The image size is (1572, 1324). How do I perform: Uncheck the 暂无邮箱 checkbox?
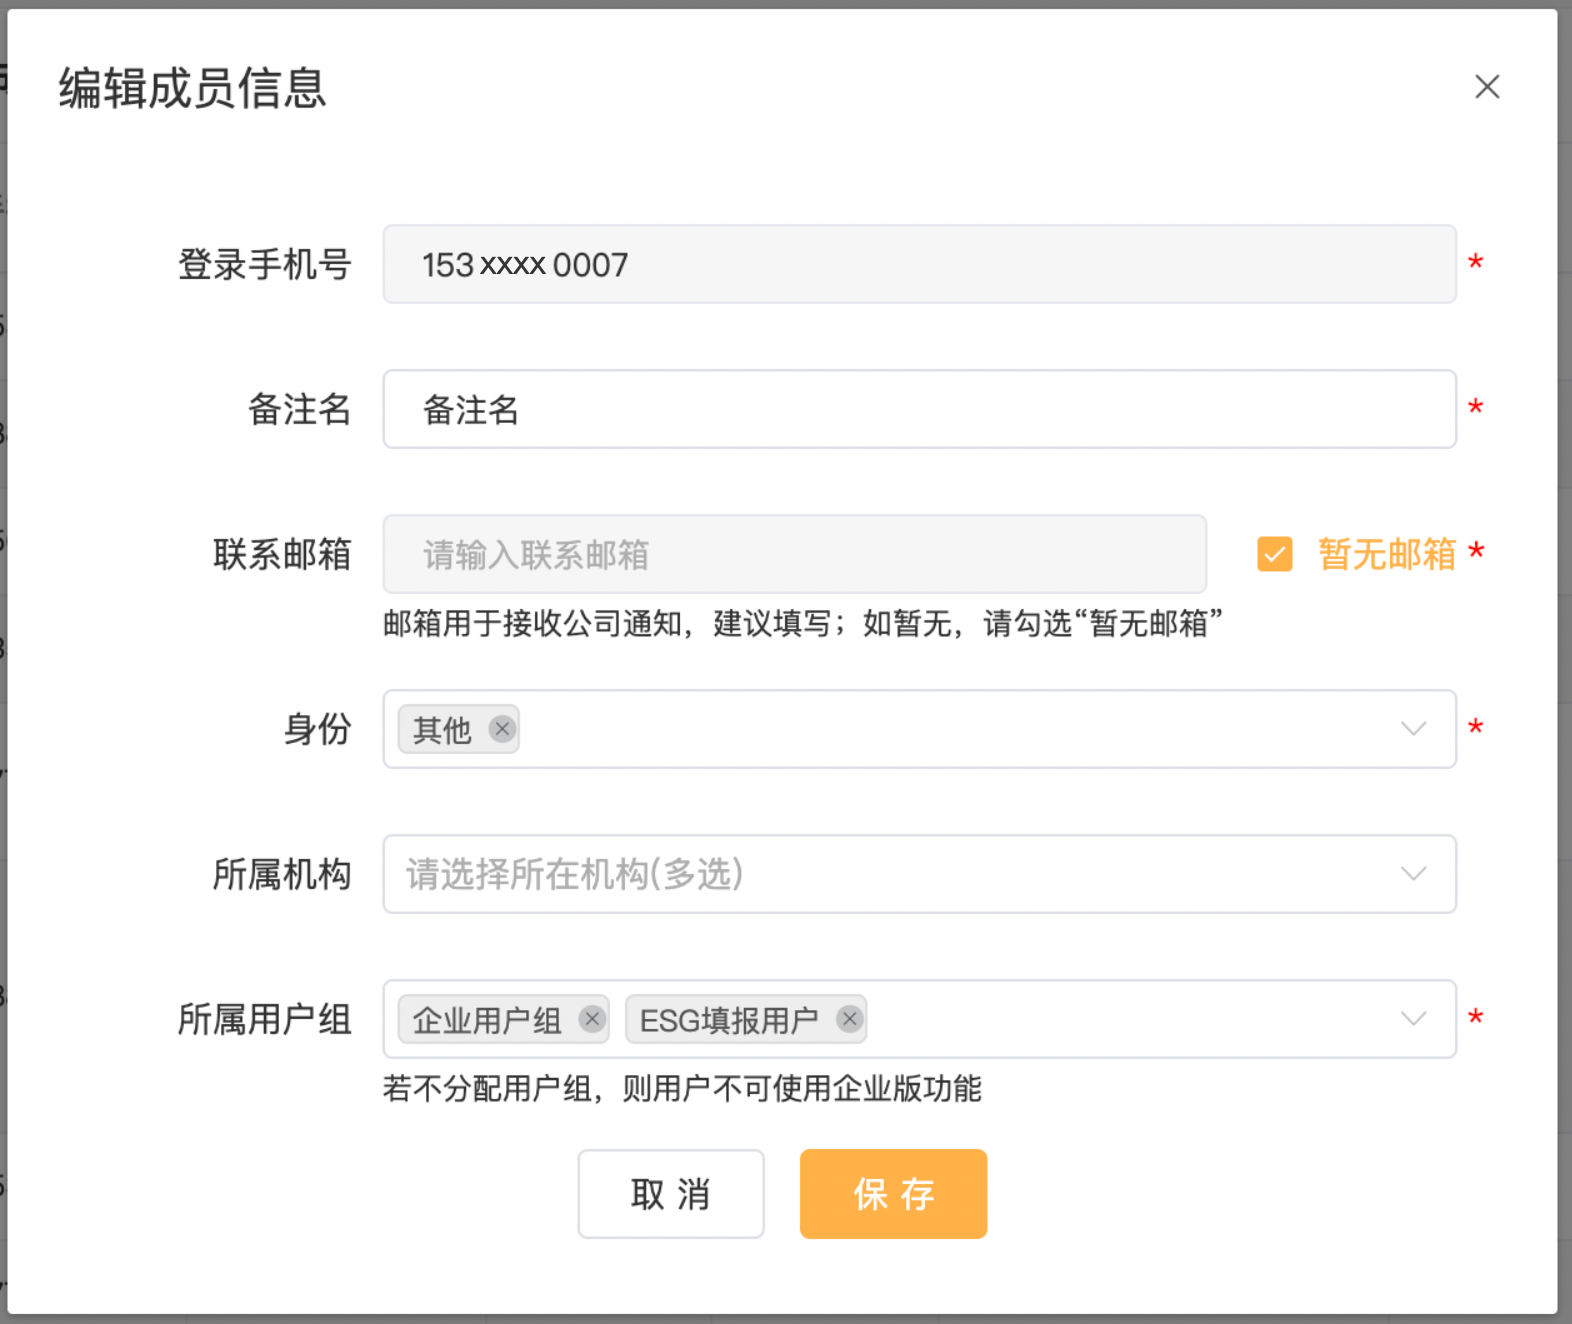pos(1274,554)
